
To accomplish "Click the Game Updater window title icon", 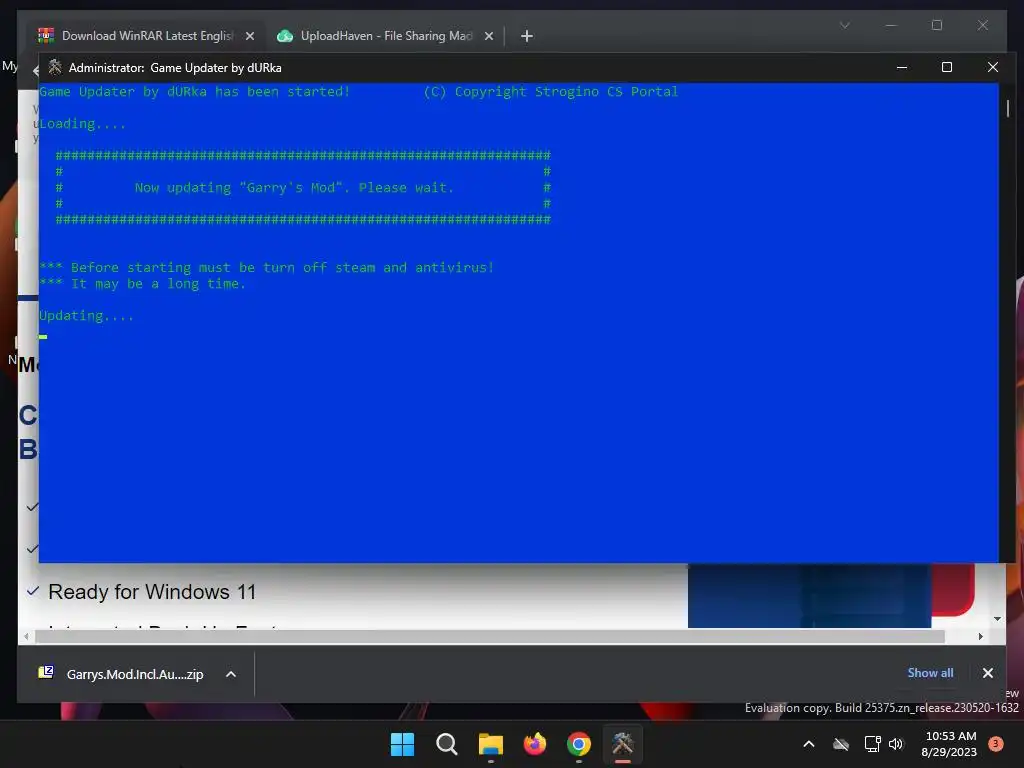I will click(x=55, y=67).
